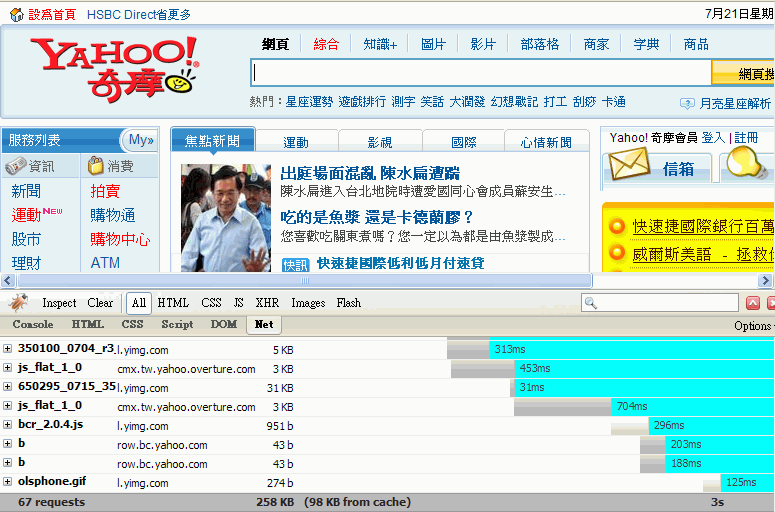Switch search to 字典
This screenshot has height=512, width=775.
click(646, 44)
